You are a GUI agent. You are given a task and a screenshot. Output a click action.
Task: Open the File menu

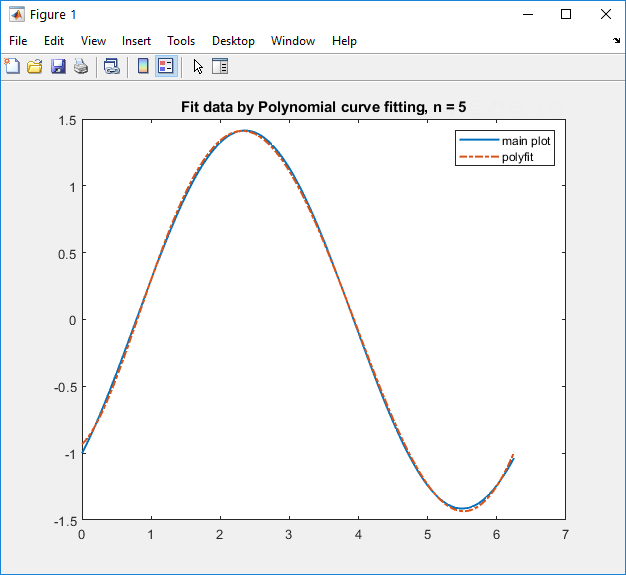[18, 41]
